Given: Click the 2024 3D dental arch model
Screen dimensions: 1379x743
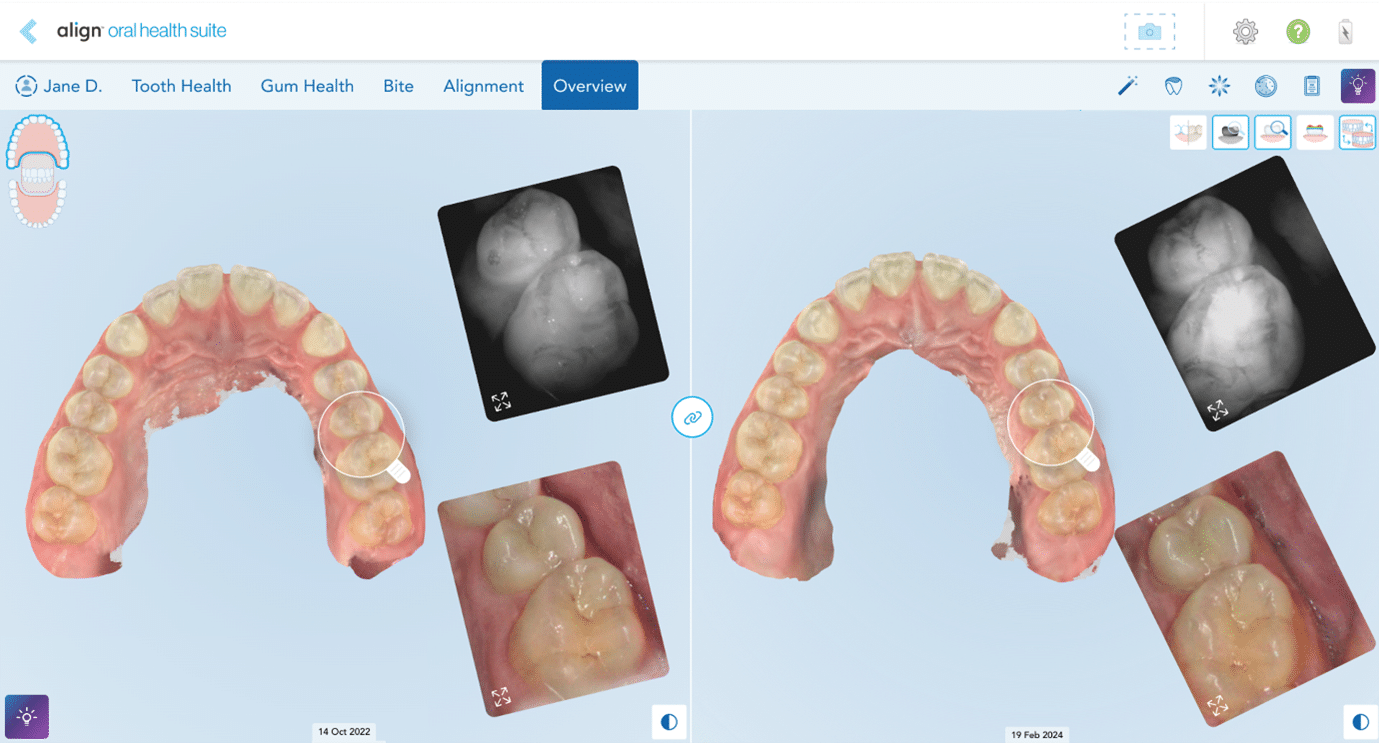Looking at the screenshot, I should click(913, 415).
